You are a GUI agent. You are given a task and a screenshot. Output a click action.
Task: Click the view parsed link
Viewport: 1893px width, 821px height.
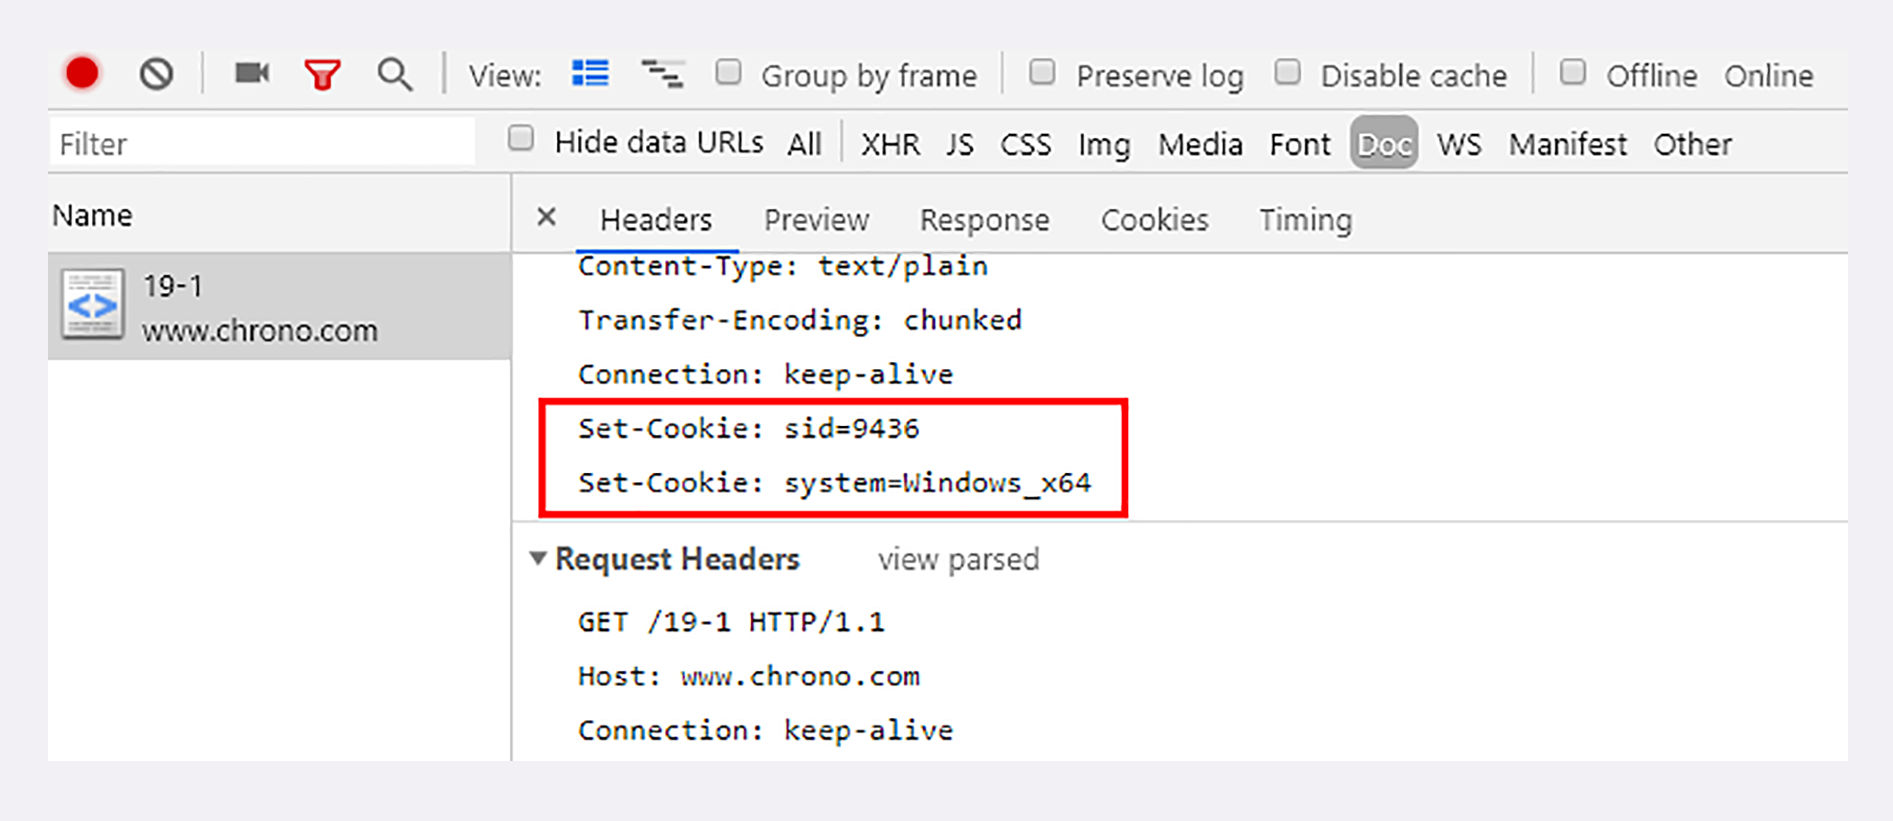point(958,559)
